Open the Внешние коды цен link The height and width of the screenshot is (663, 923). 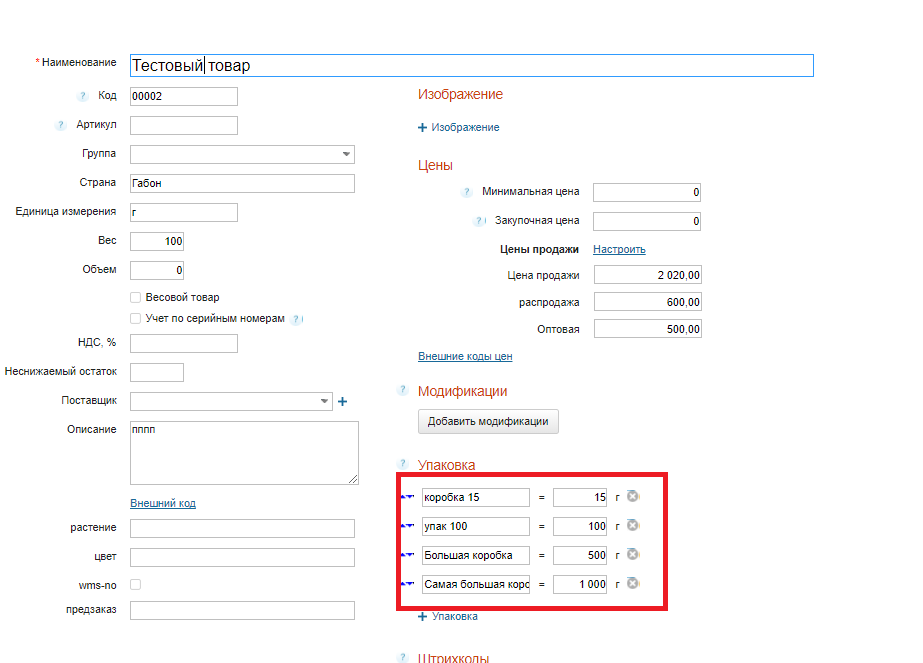click(x=465, y=356)
